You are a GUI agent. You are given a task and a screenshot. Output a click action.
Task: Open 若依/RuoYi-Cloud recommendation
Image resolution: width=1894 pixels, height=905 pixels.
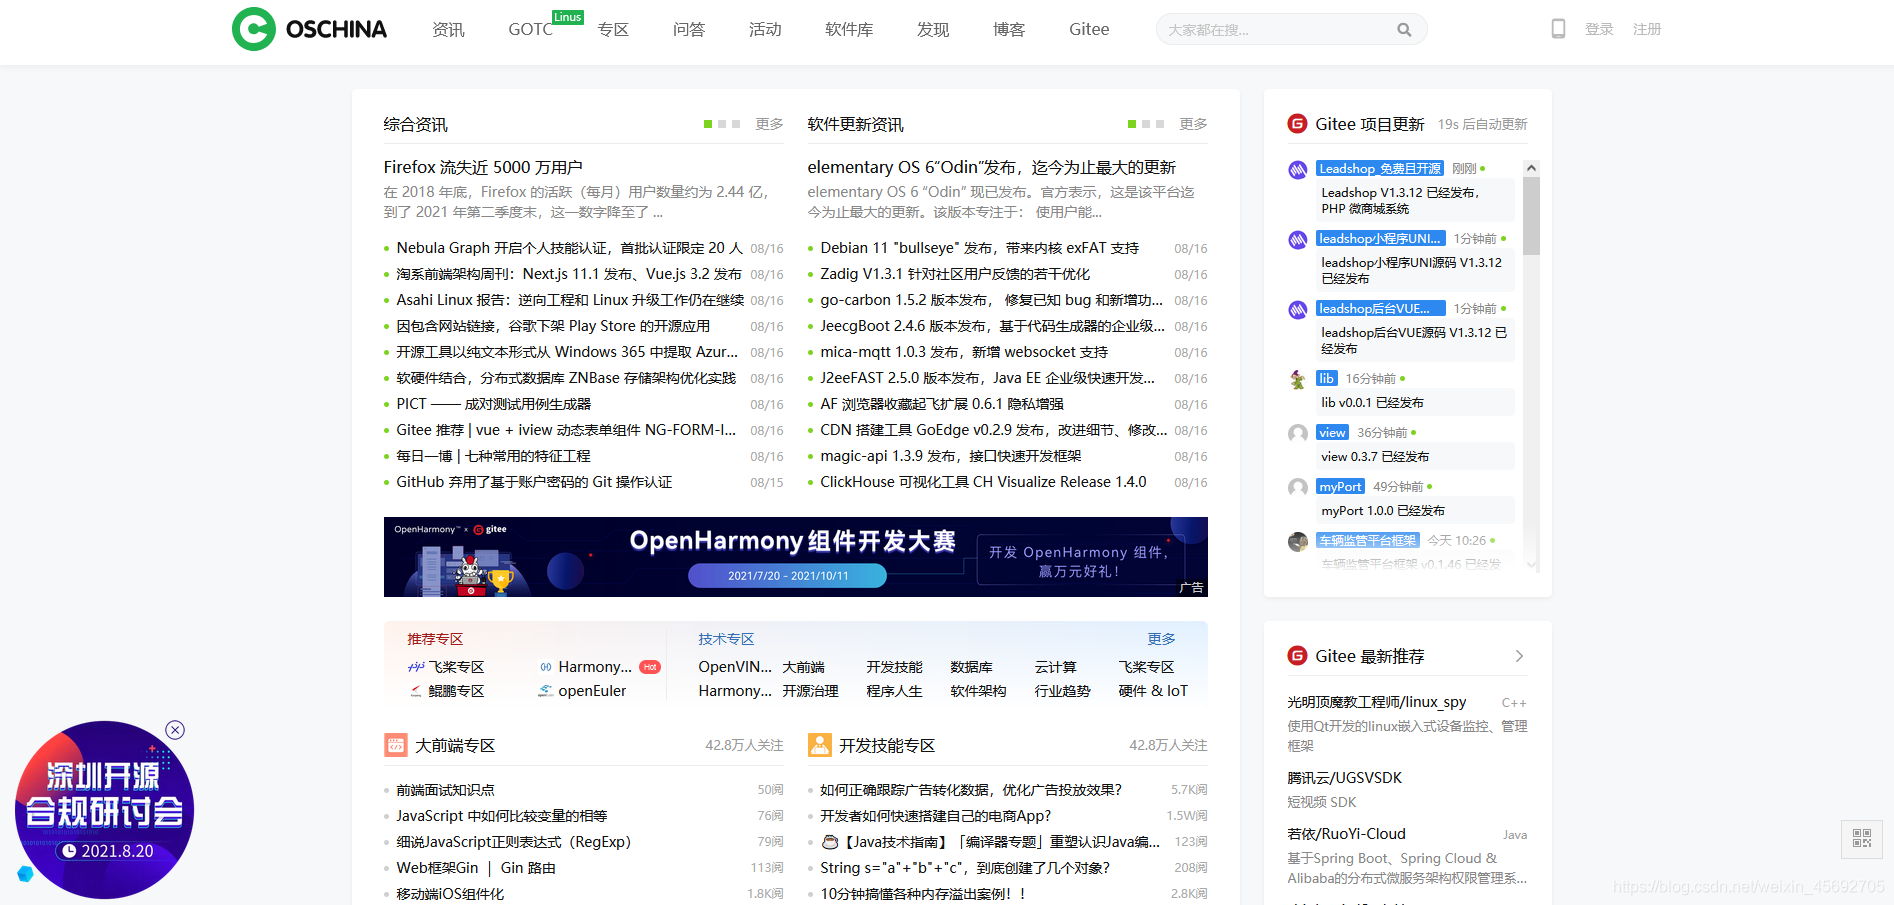[1347, 834]
